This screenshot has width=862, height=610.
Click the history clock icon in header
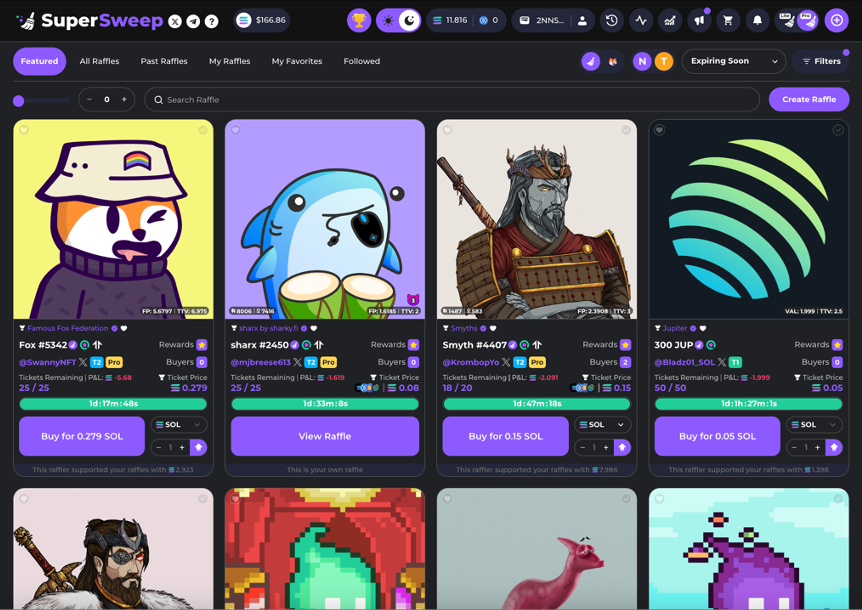click(x=611, y=20)
